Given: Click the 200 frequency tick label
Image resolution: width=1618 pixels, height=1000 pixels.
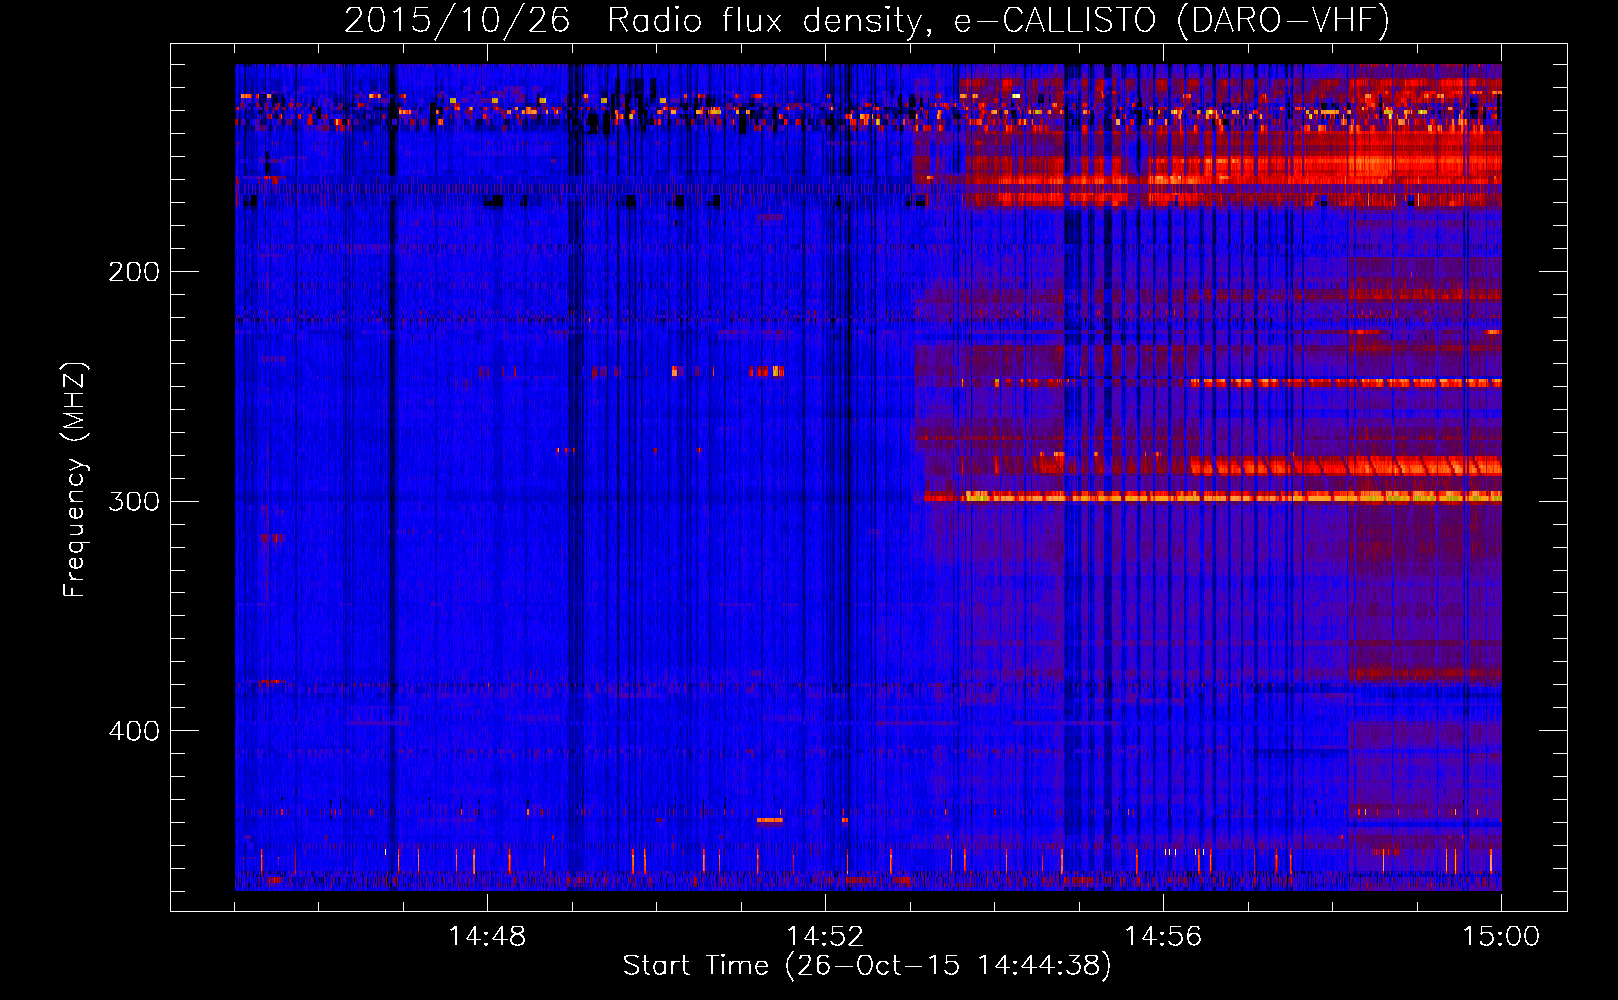Looking at the screenshot, I should (x=134, y=272).
